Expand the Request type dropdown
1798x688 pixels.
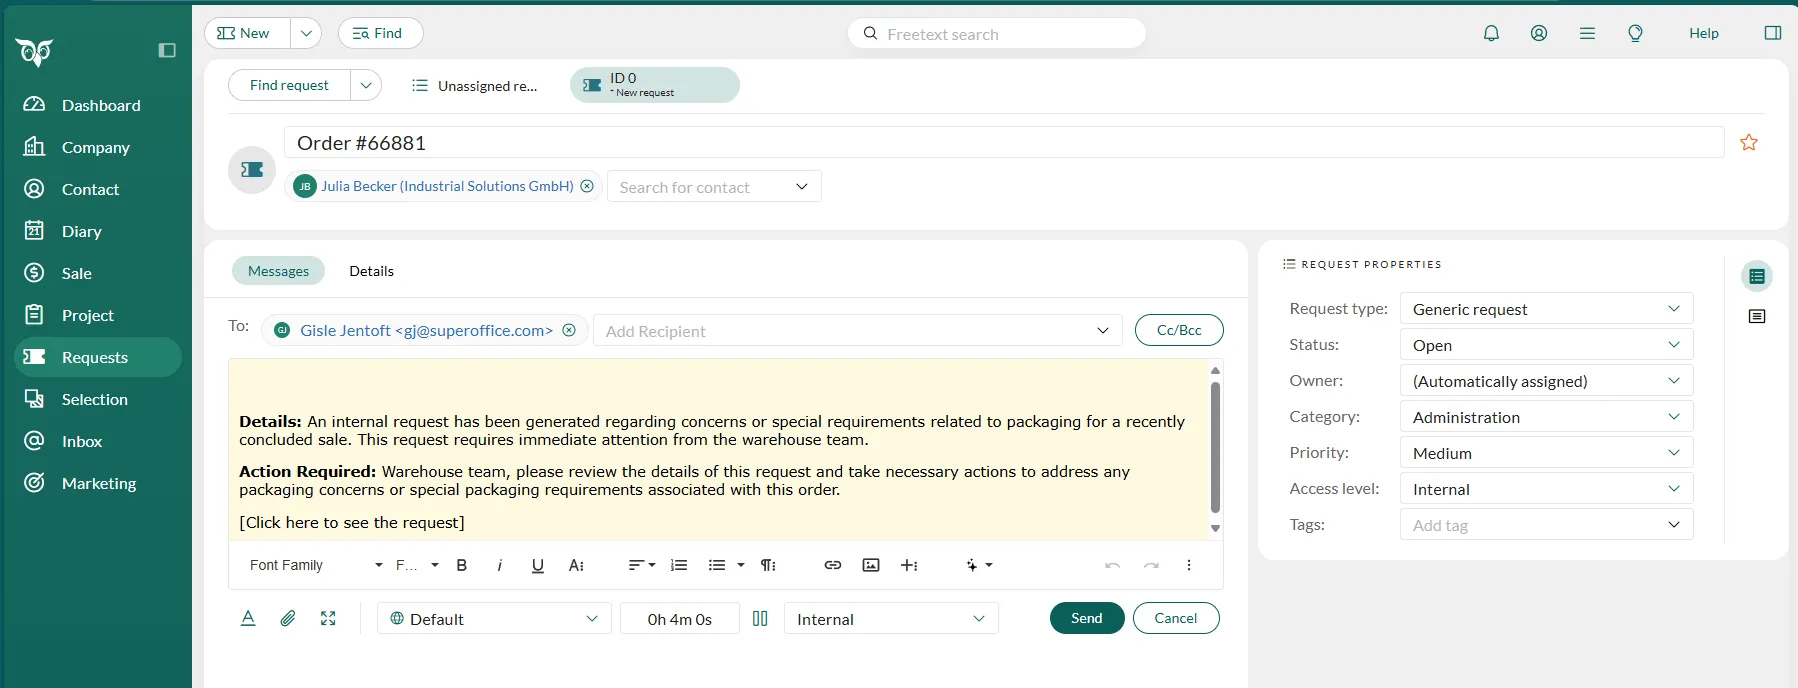coord(1545,309)
